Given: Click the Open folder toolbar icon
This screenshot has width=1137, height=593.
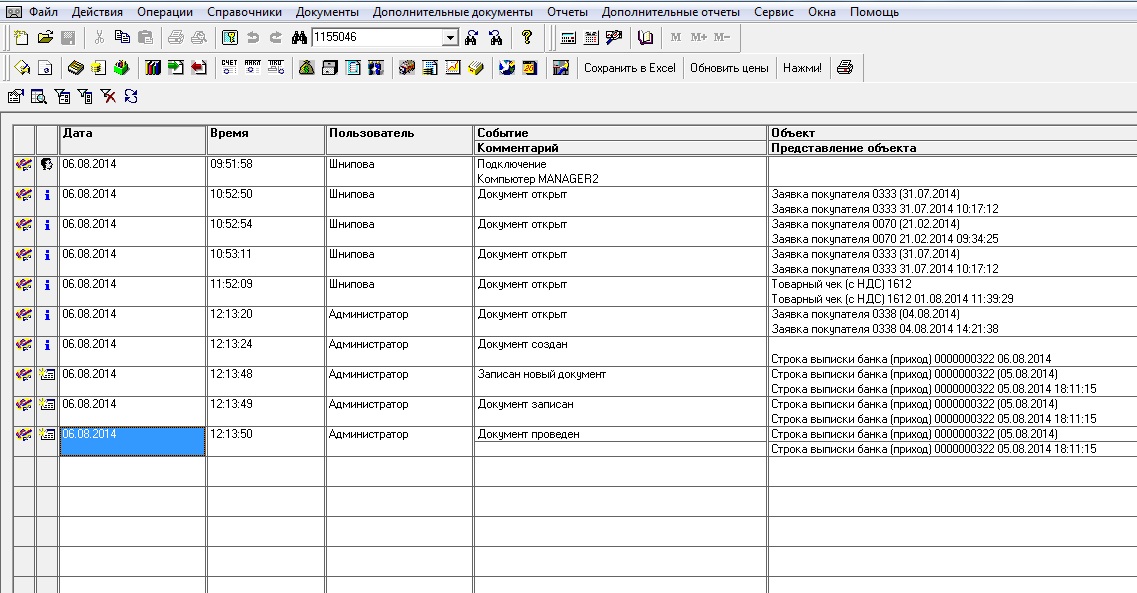Looking at the screenshot, I should pos(45,38).
